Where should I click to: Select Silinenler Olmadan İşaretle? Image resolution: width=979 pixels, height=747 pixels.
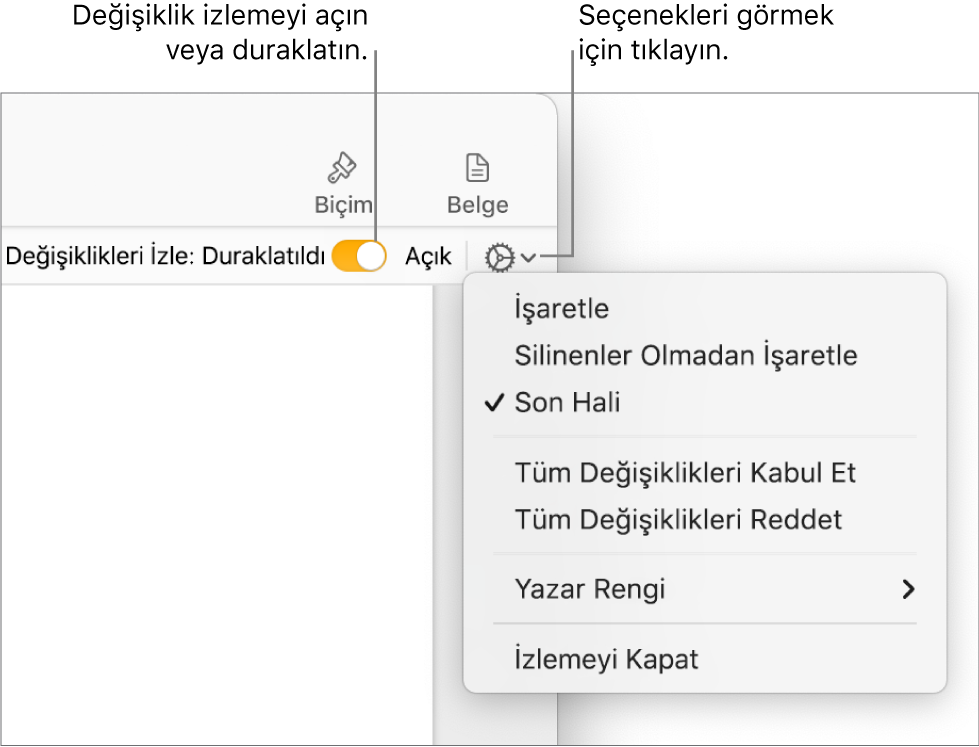[x=685, y=356]
